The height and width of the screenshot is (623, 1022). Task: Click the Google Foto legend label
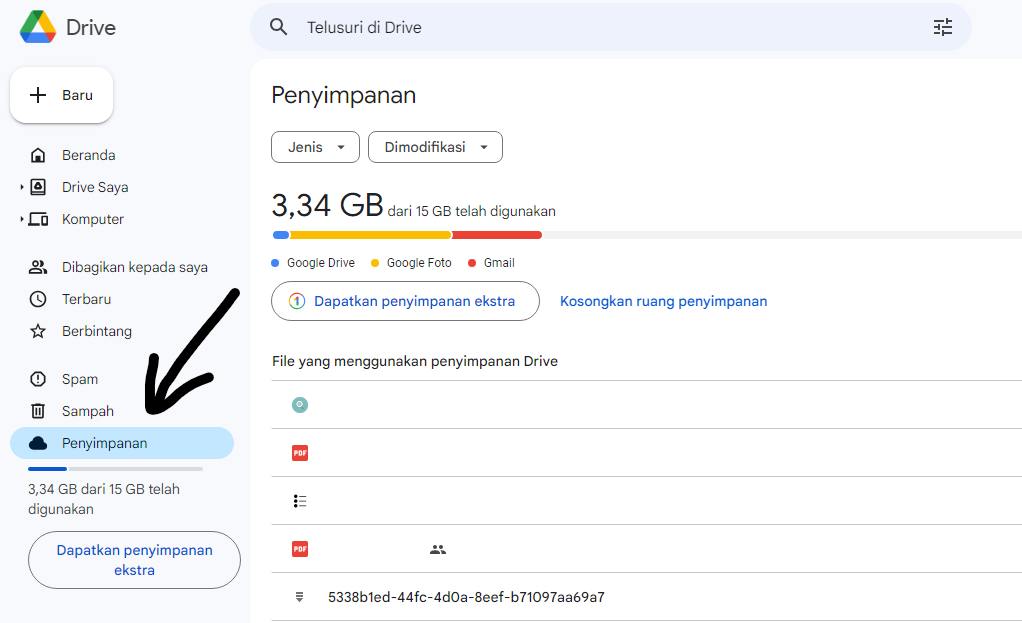[419, 263]
